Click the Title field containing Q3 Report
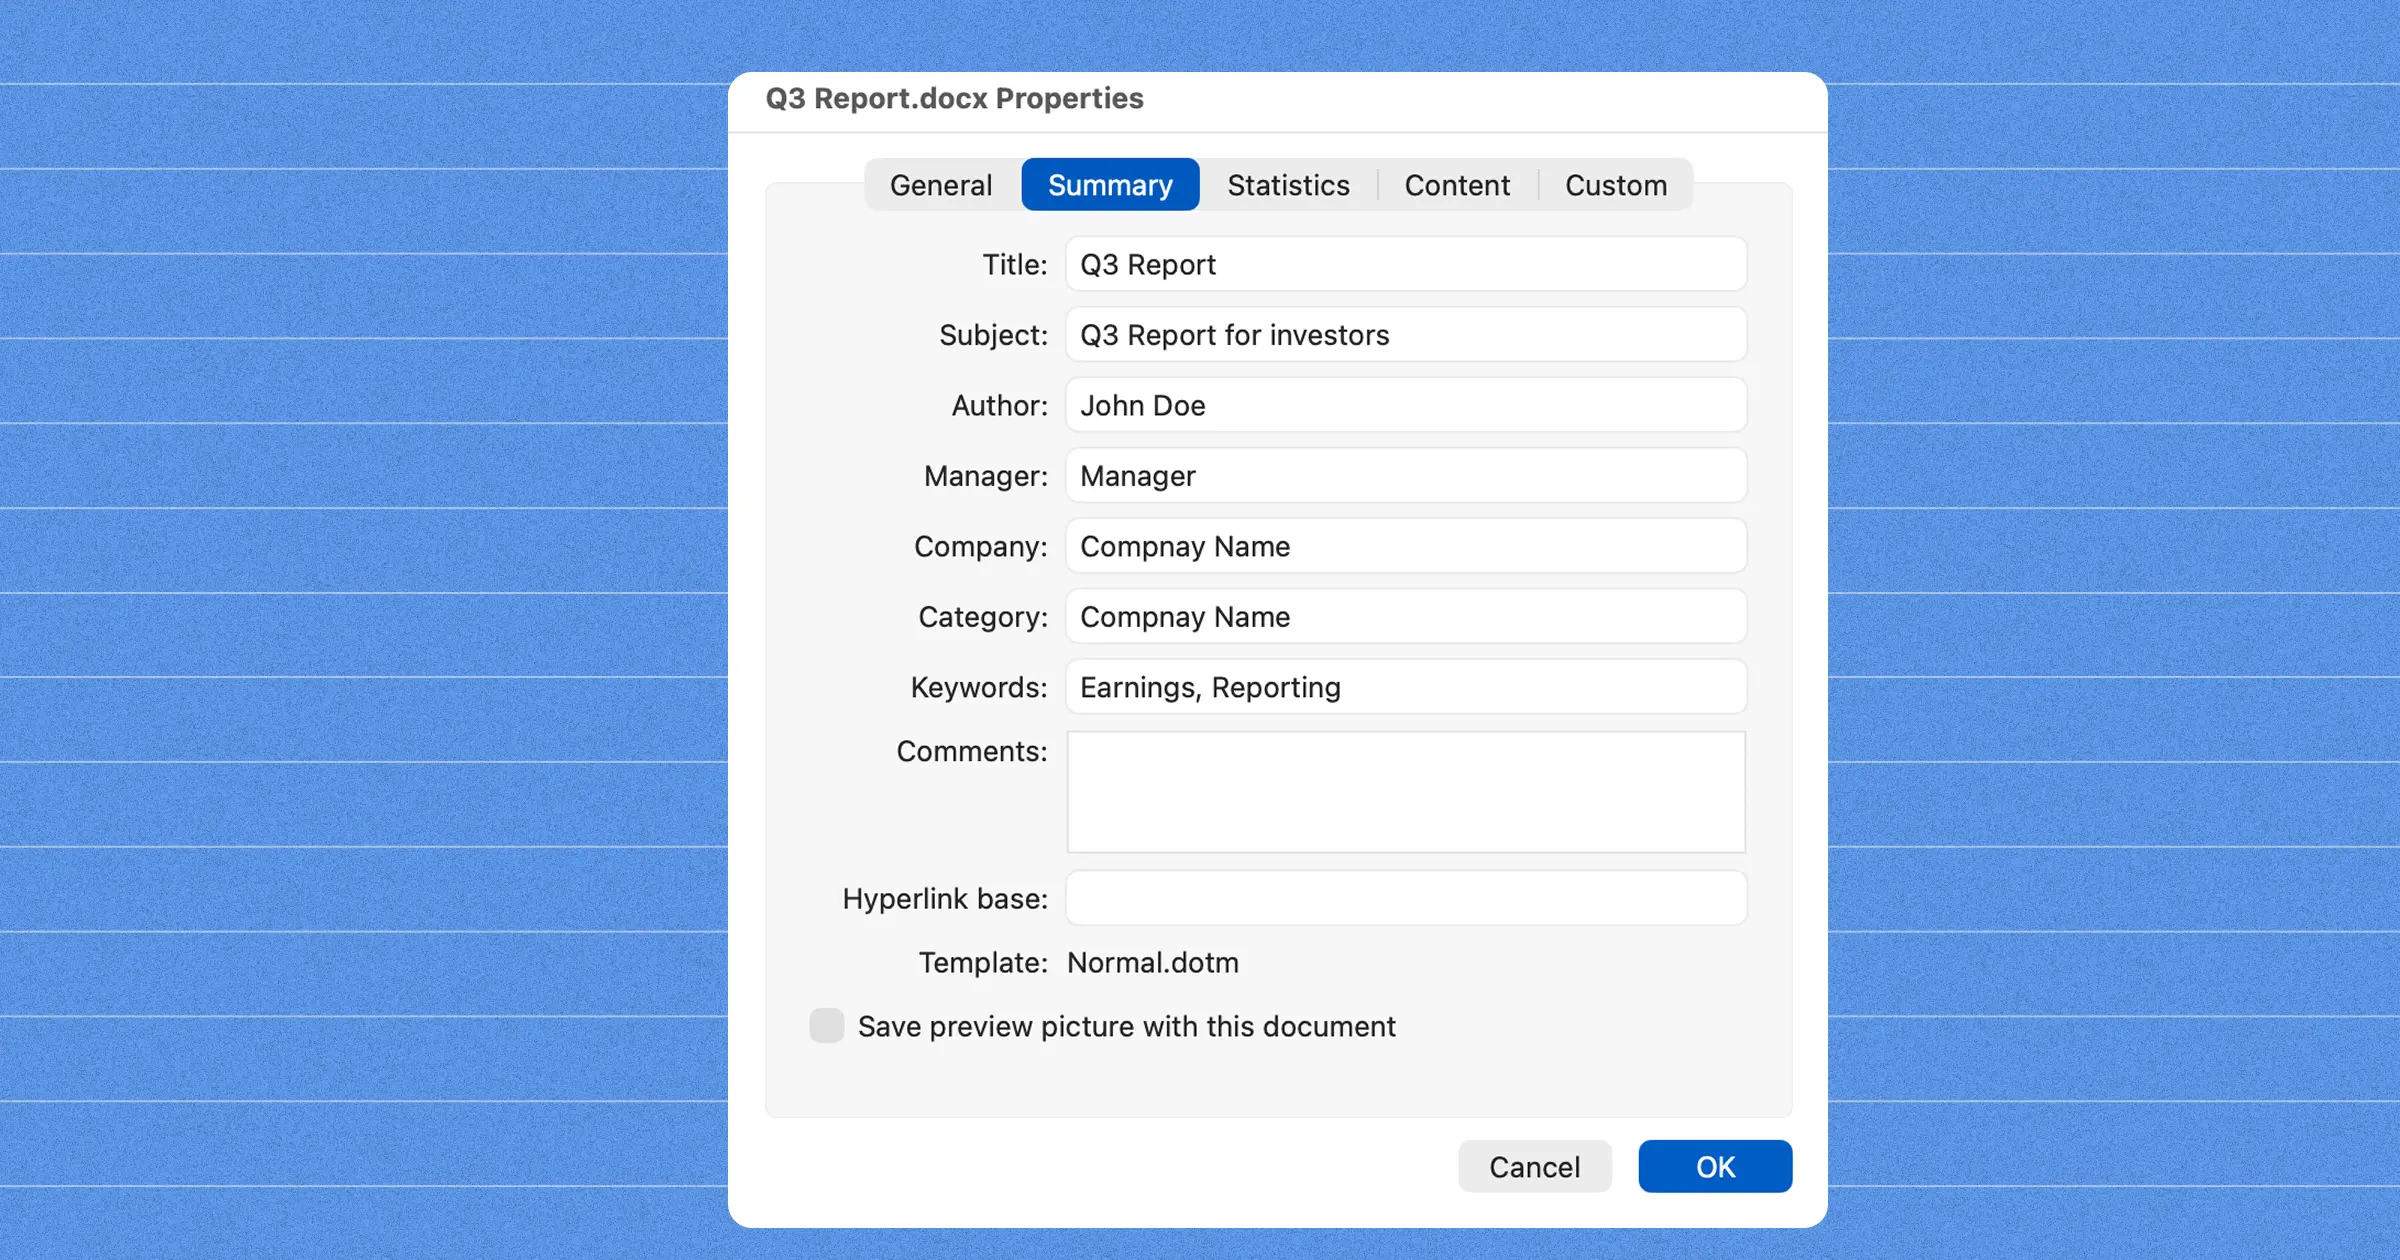2400x1260 pixels. pyautogui.click(x=1406, y=265)
